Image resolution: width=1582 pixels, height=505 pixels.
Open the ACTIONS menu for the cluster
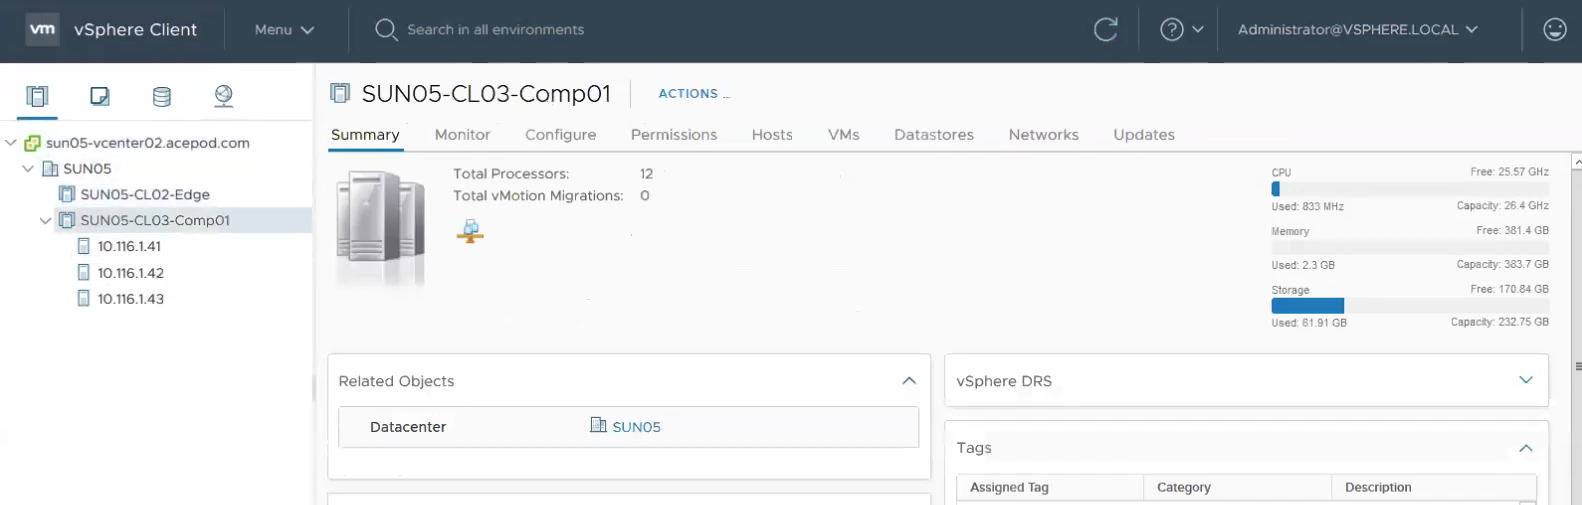coord(694,94)
